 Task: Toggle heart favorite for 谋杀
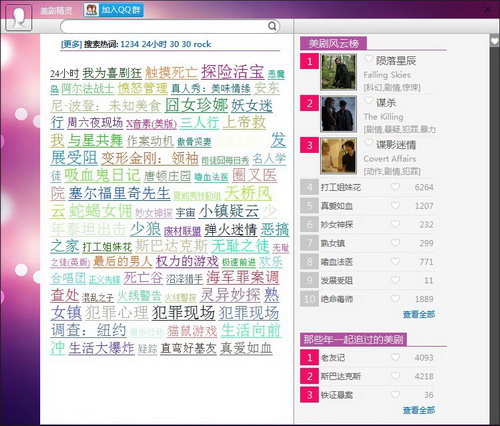(368, 101)
